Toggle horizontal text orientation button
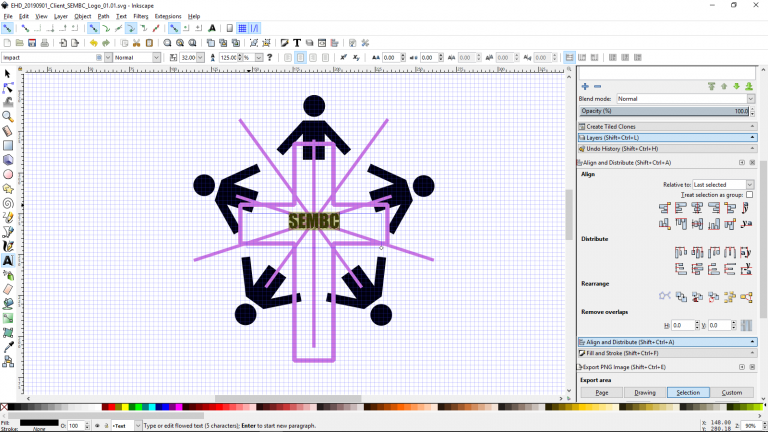This screenshot has width=768, height=432. coord(569,58)
